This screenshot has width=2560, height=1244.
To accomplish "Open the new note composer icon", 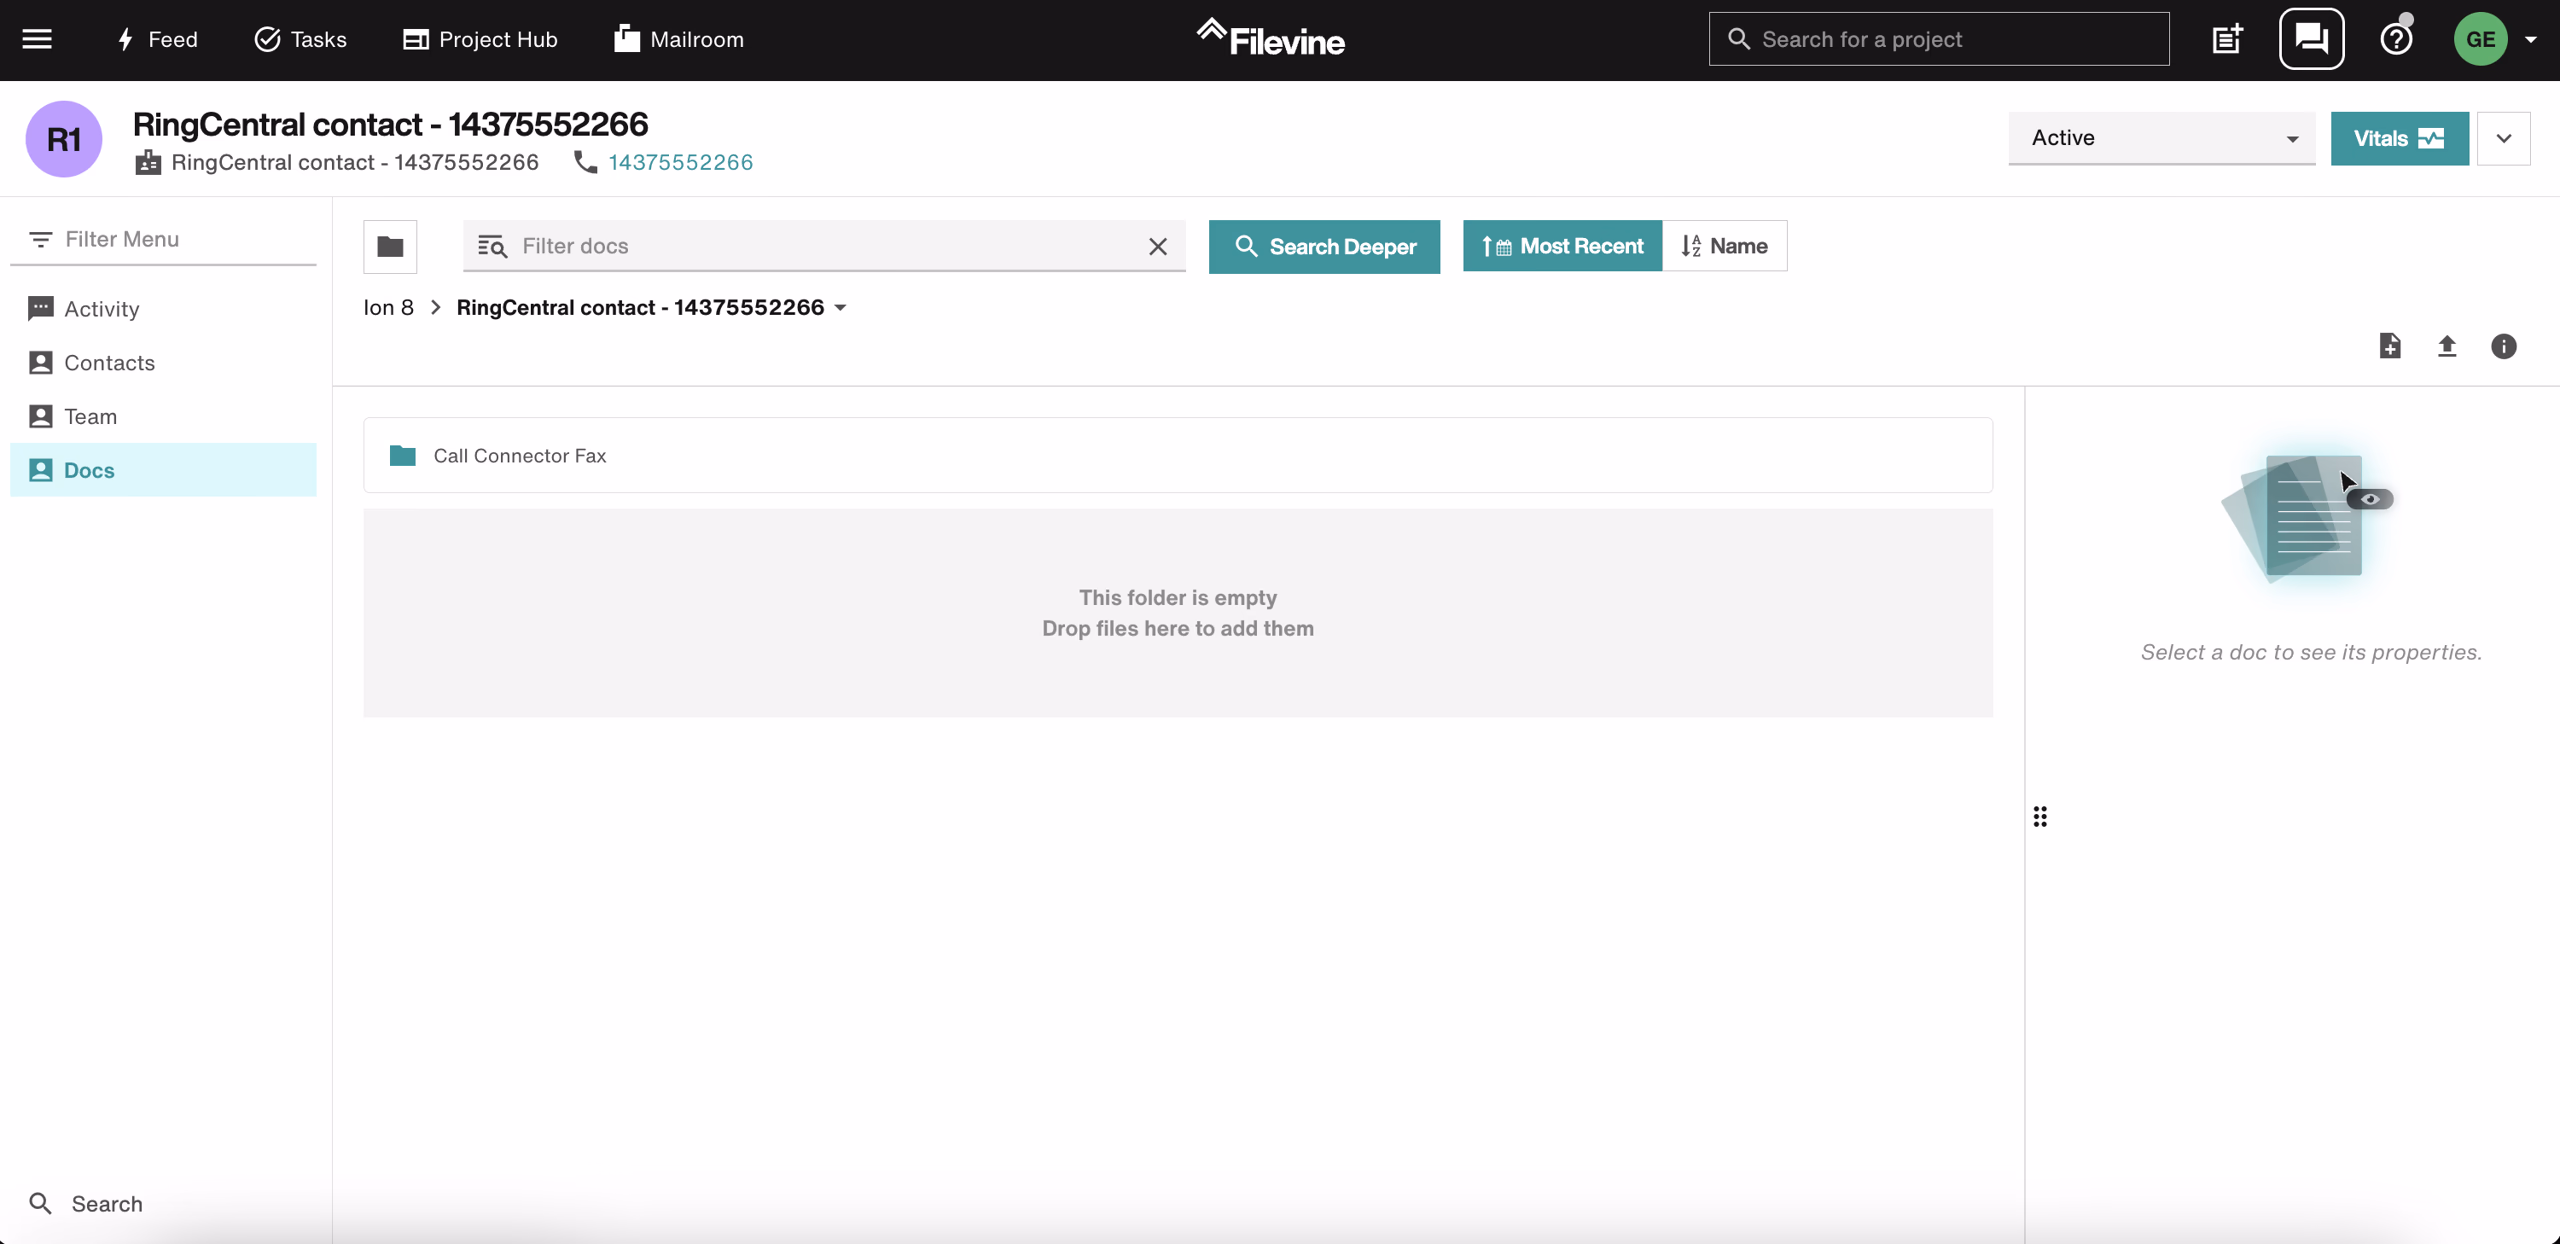I will pos(2227,38).
